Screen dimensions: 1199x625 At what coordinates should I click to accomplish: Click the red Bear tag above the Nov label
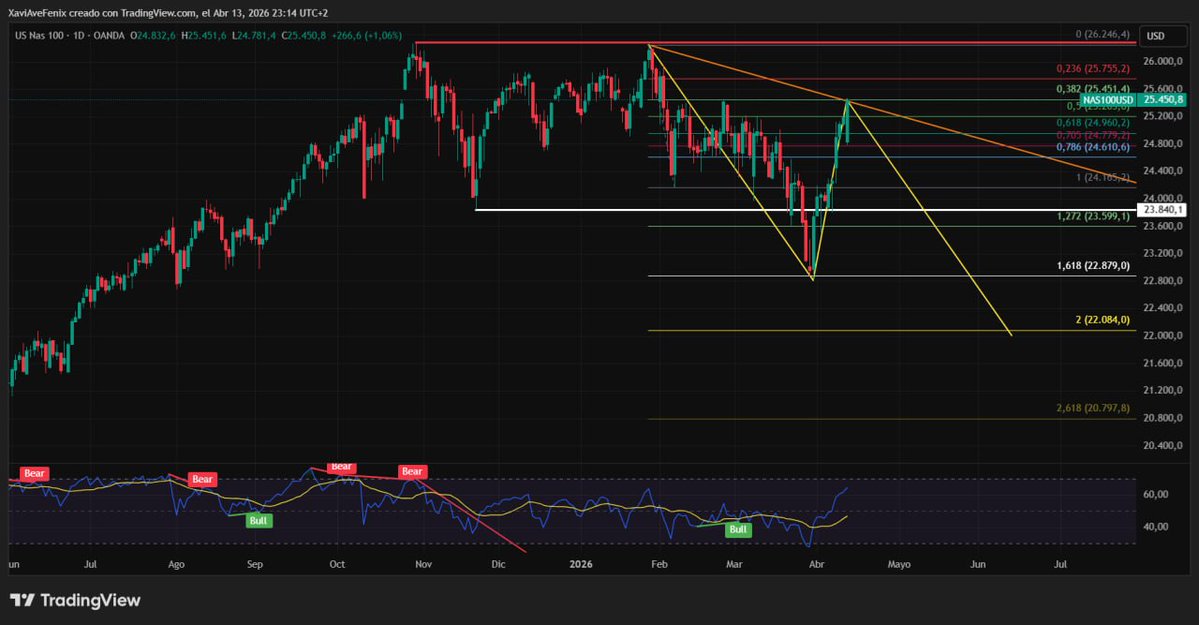[411, 472]
